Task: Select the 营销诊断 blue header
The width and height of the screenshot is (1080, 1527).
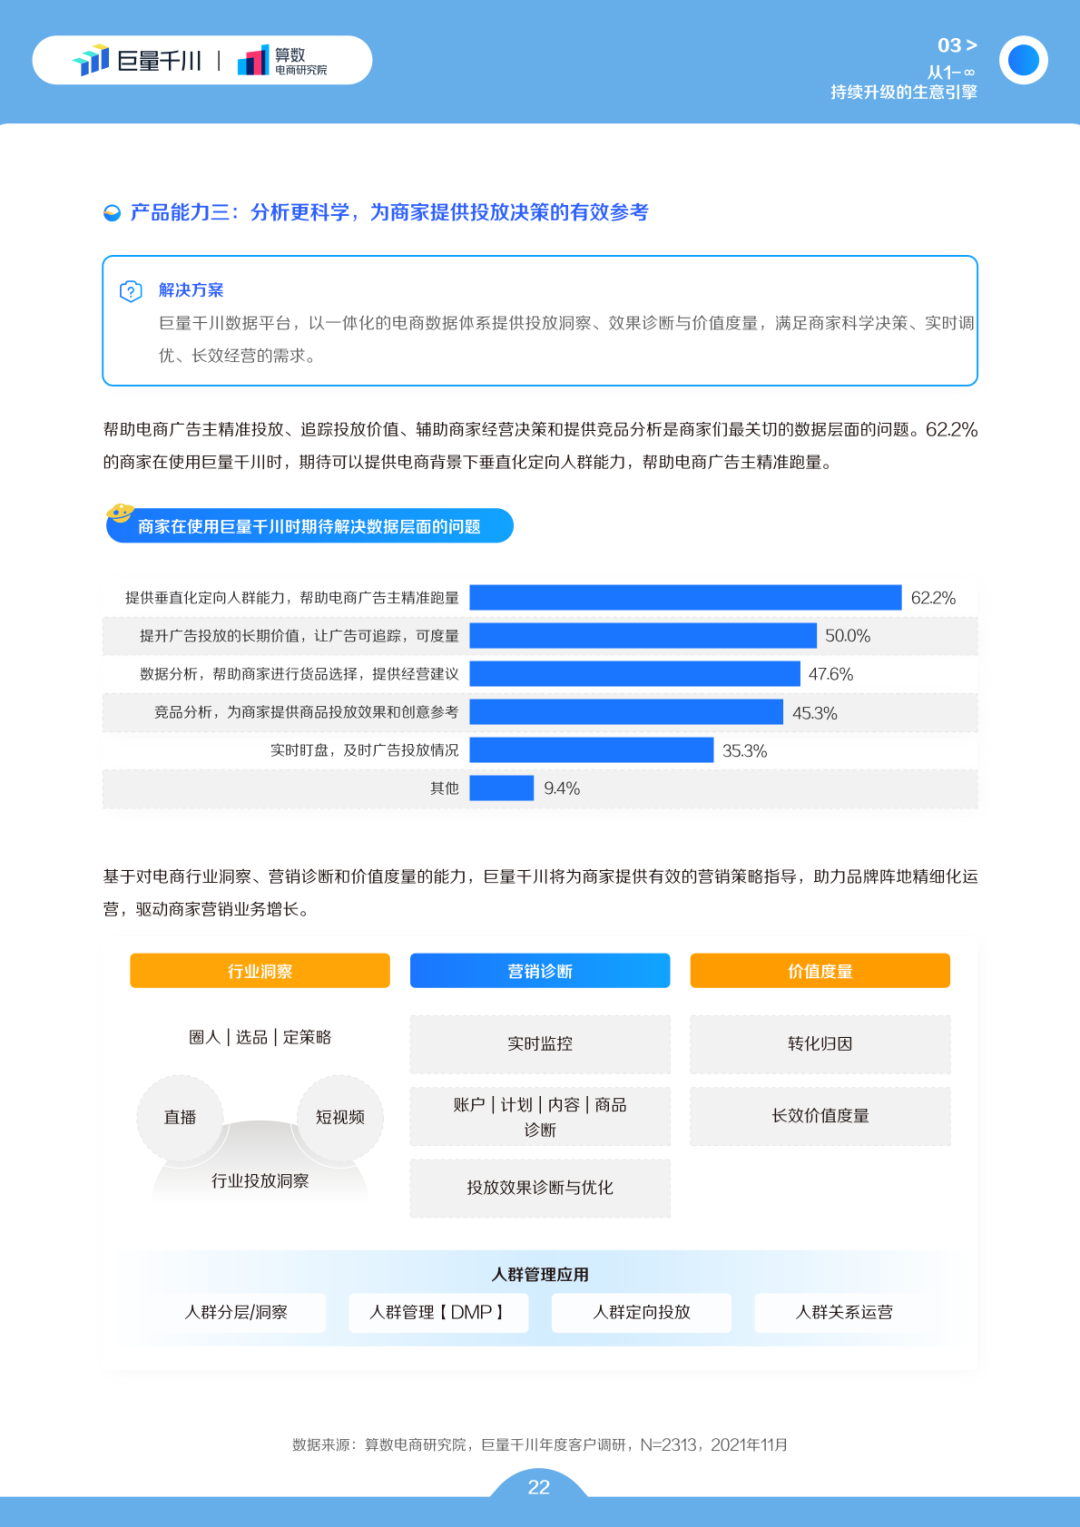Action: [540, 971]
